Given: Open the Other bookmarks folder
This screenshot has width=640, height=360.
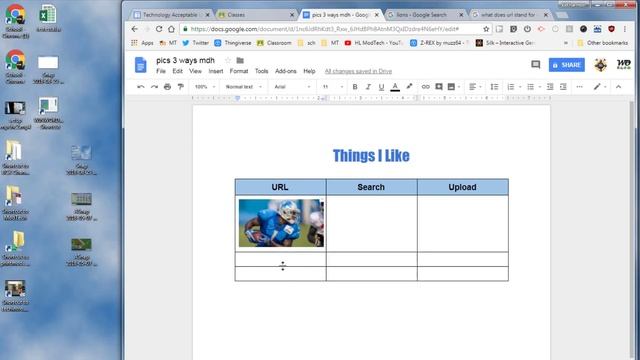Looking at the screenshot, I should coord(602,43).
